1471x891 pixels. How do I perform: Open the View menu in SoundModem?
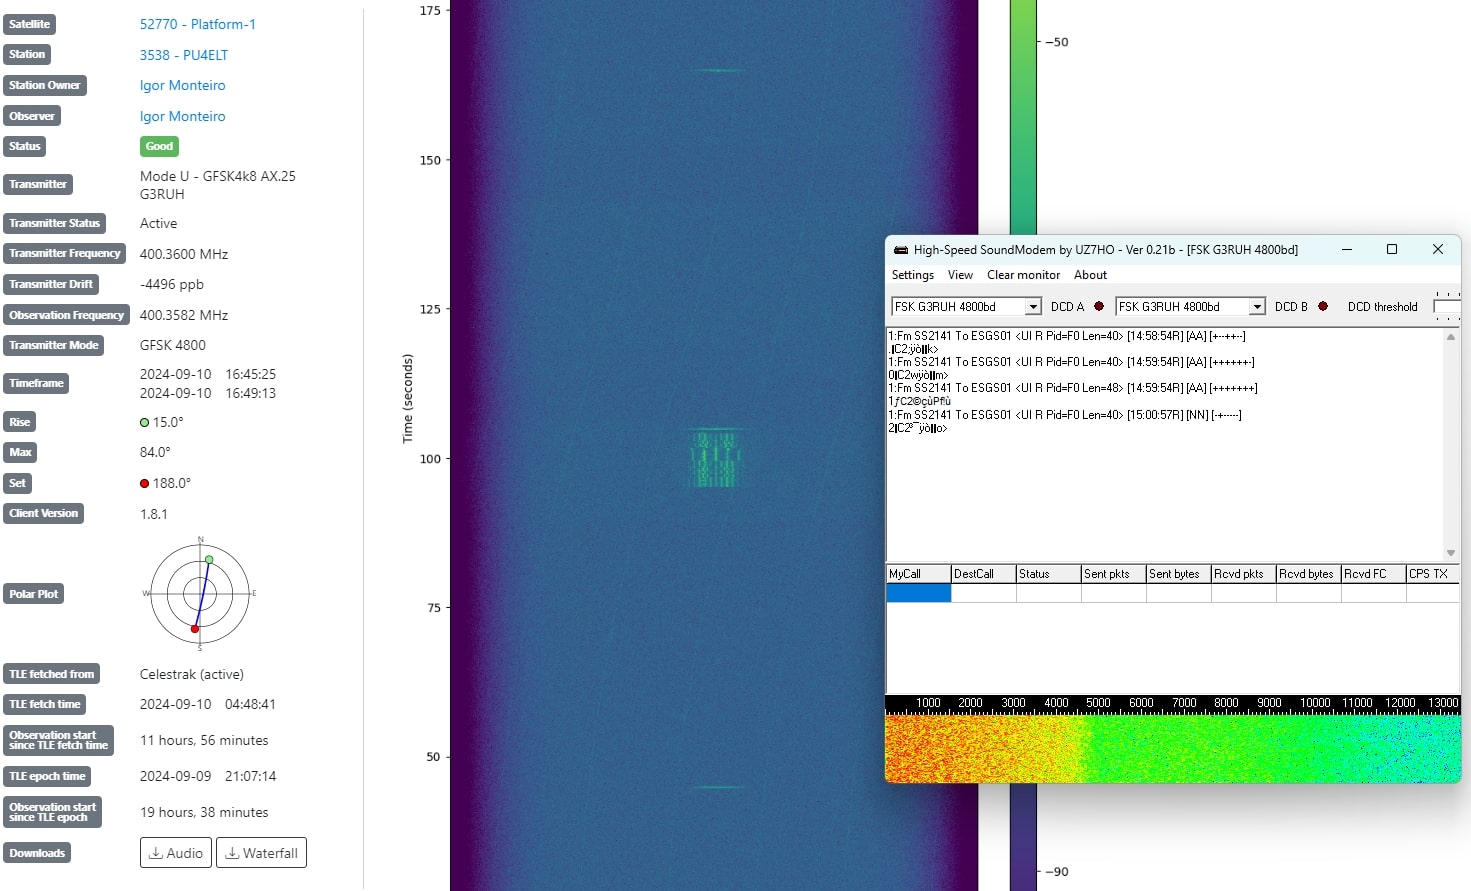960,275
